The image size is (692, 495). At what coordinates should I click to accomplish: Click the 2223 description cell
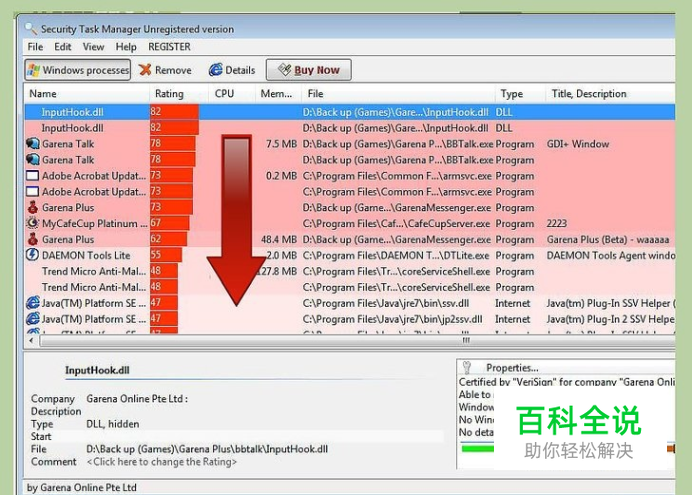pos(557,223)
